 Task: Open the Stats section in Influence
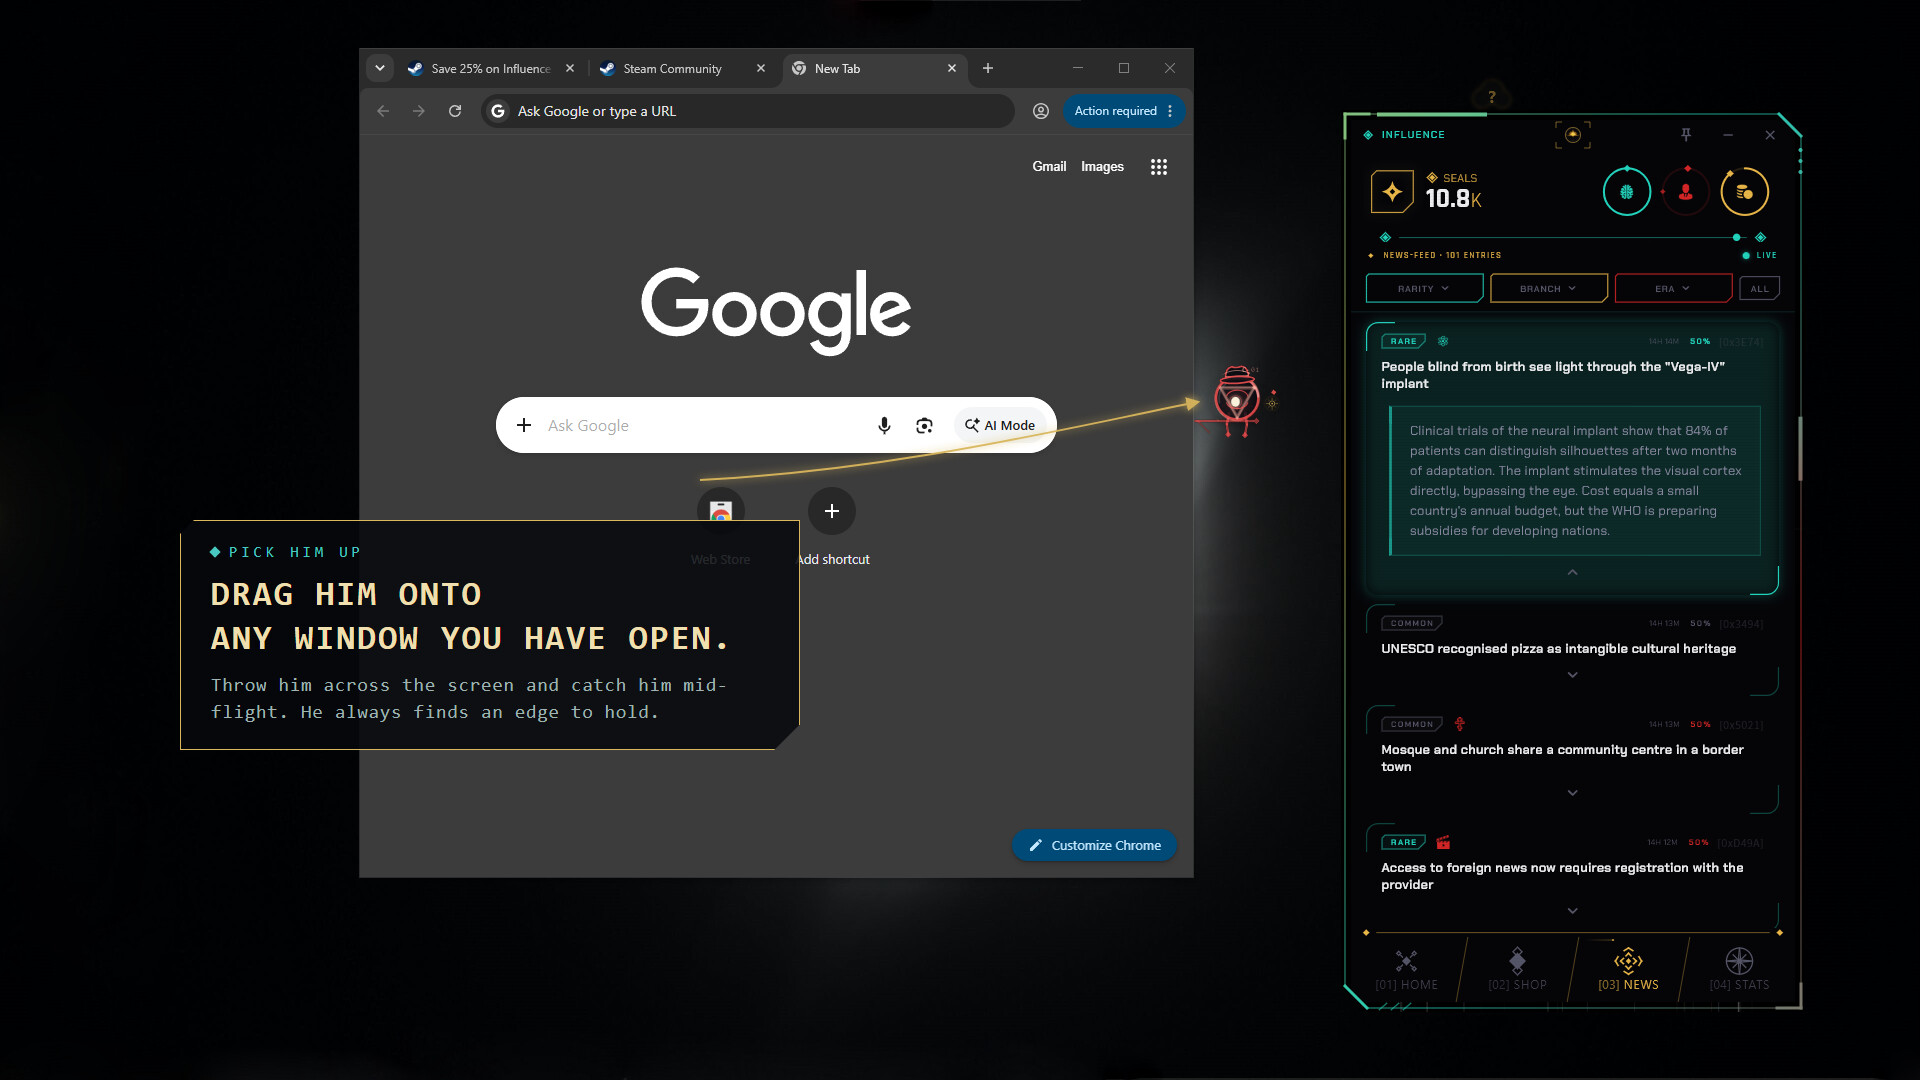1739,970
